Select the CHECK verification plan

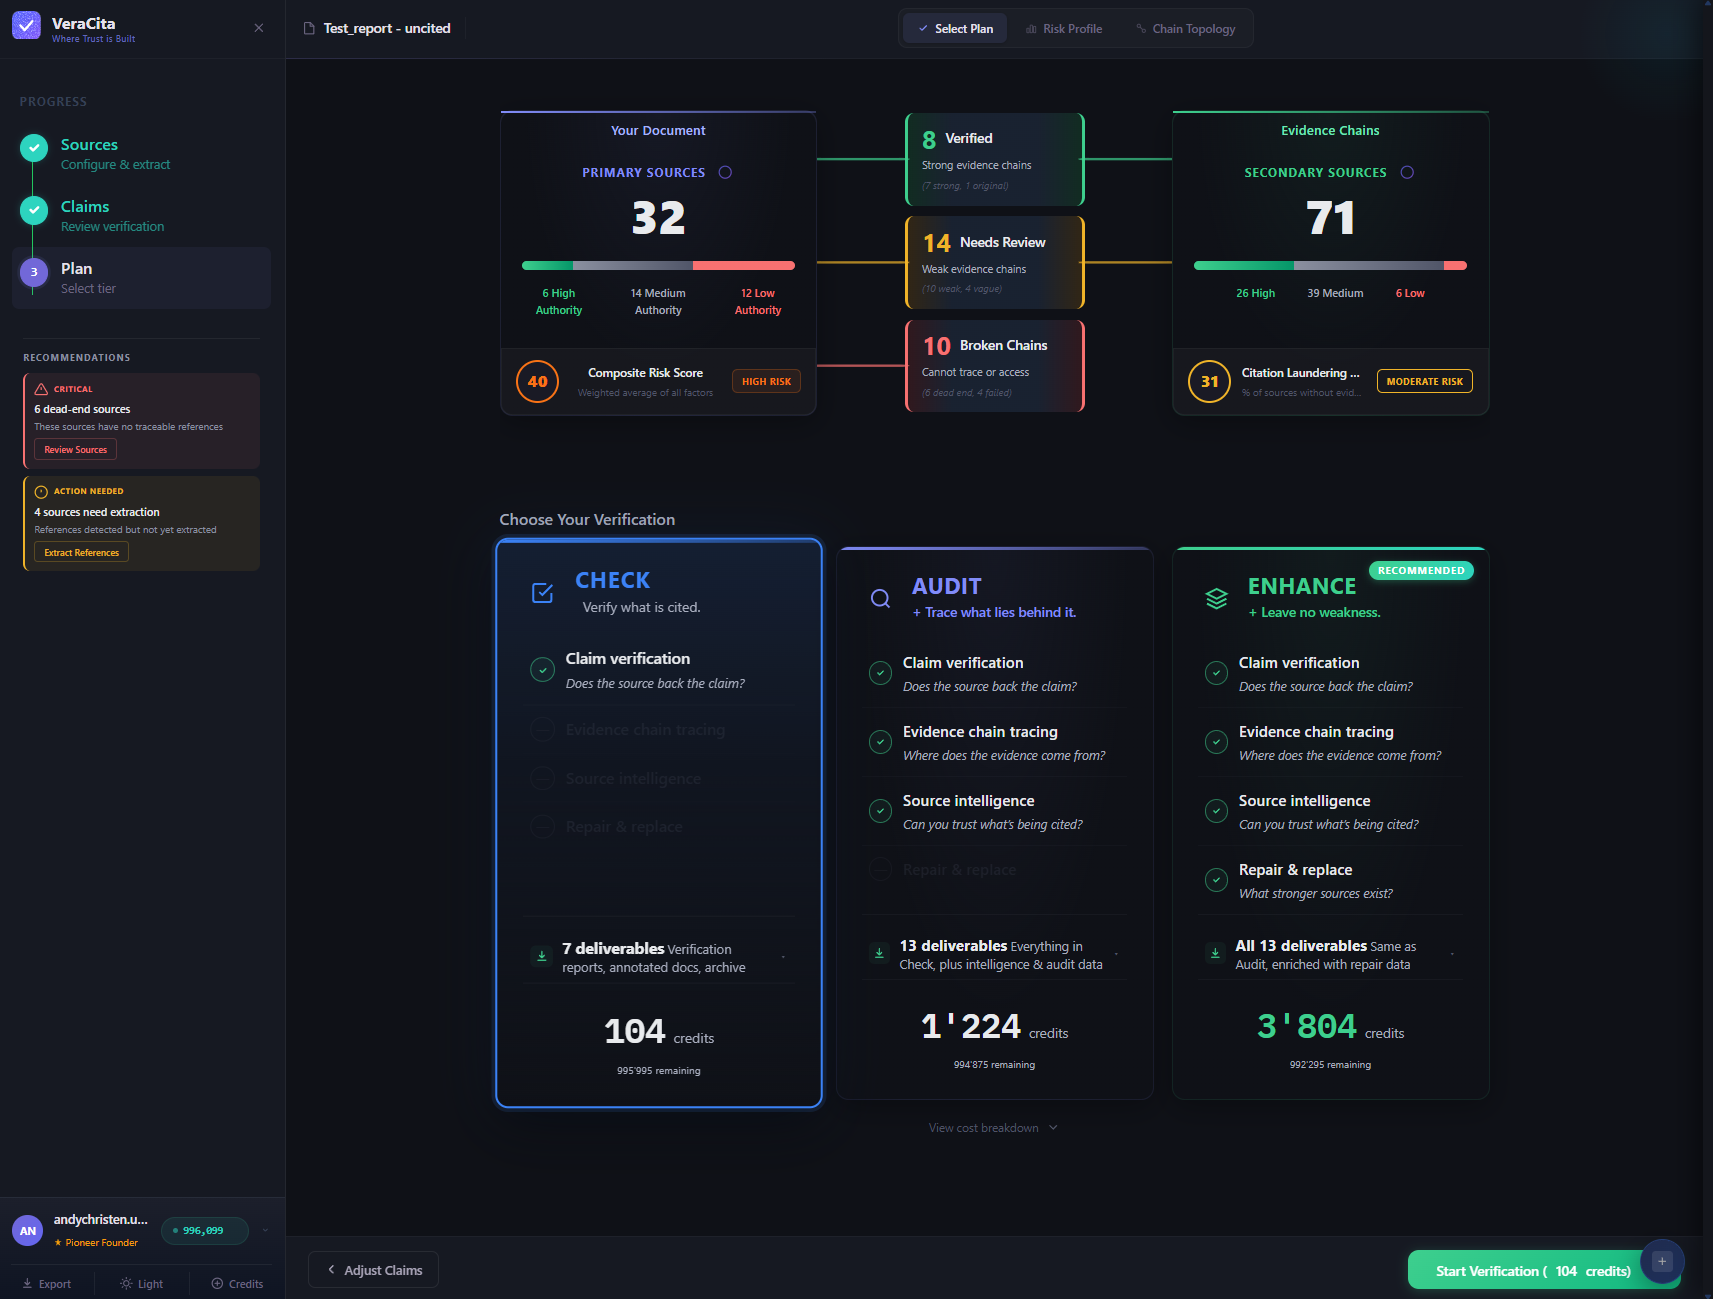(x=659, y=823)
